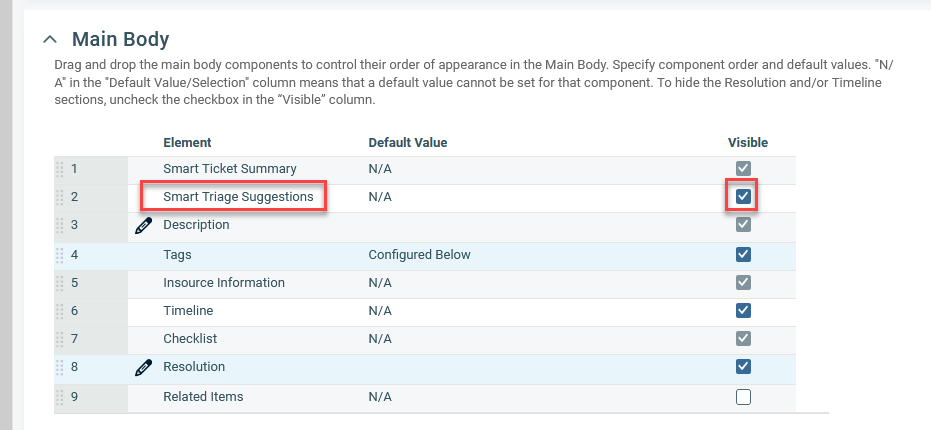Click Configured Below in Tags row
Screen dimensions: 931x430
[x=419, y=255]
